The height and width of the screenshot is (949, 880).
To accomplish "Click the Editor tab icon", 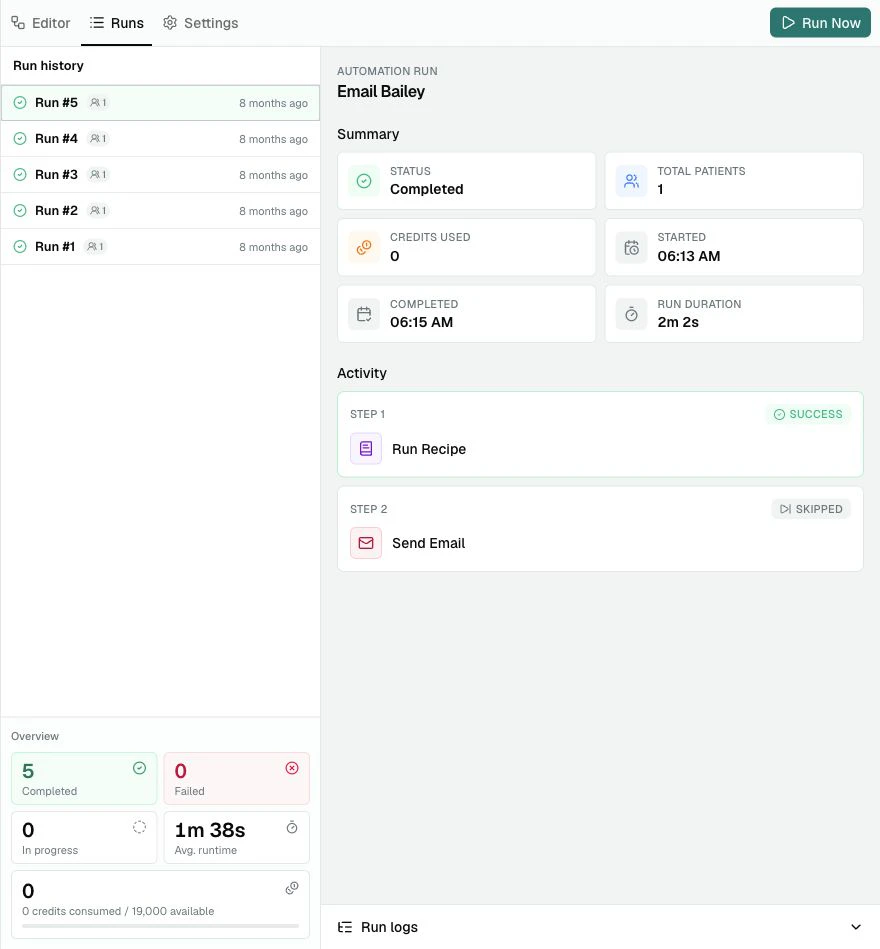I will pos(18,23).
